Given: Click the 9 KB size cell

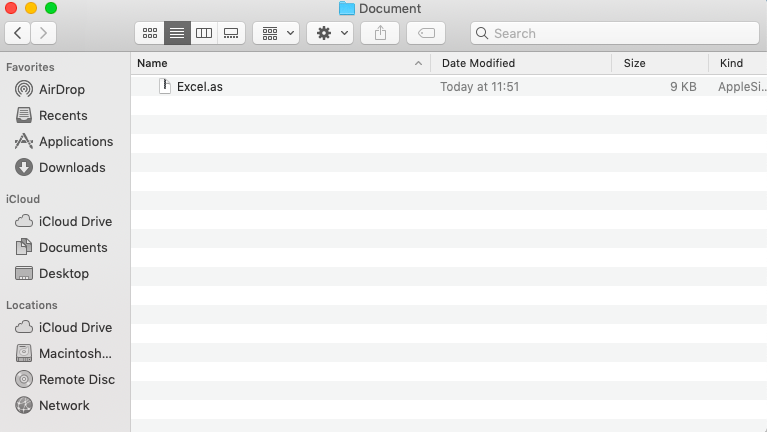Looking at the screenshot, I should (683, 87).
